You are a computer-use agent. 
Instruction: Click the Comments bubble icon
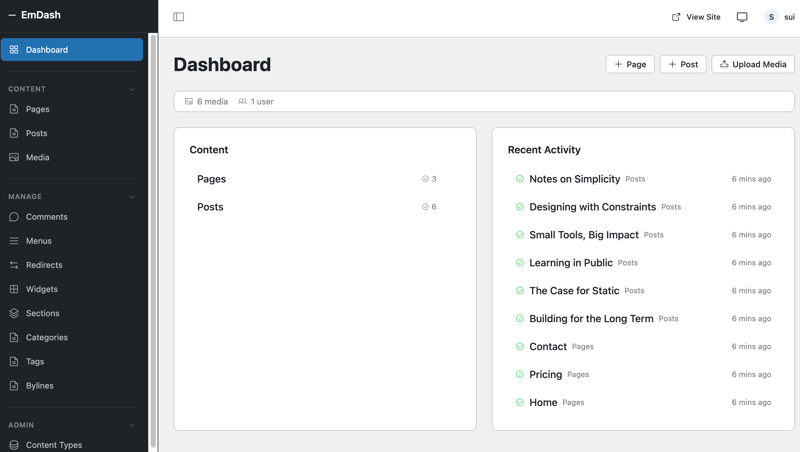14,217
